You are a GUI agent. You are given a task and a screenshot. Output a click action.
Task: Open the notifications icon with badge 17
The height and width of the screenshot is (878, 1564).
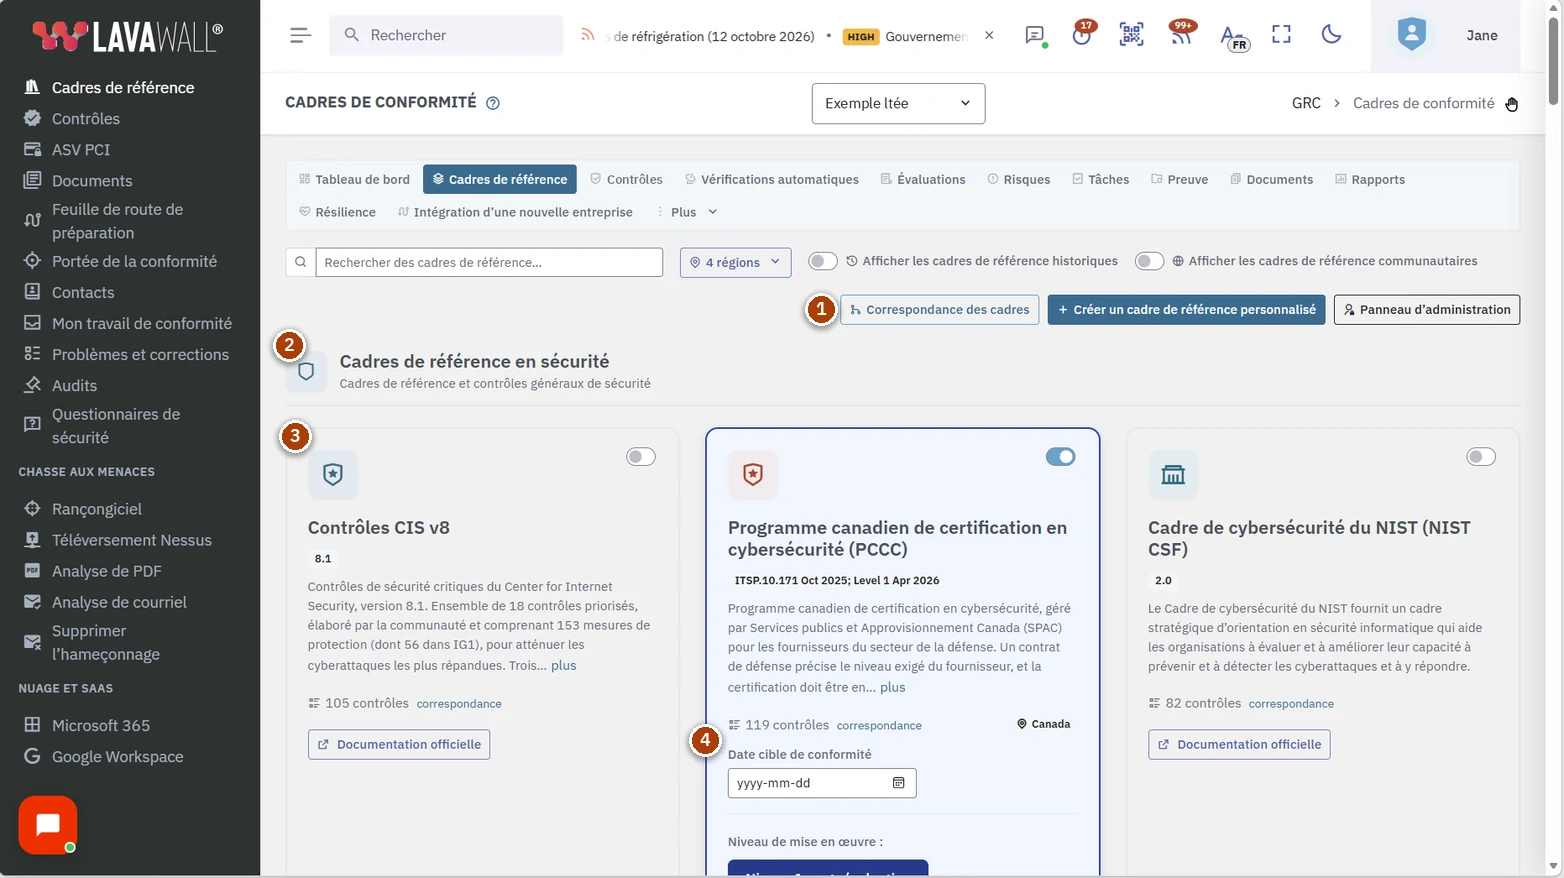click(x=1082, y=35)
